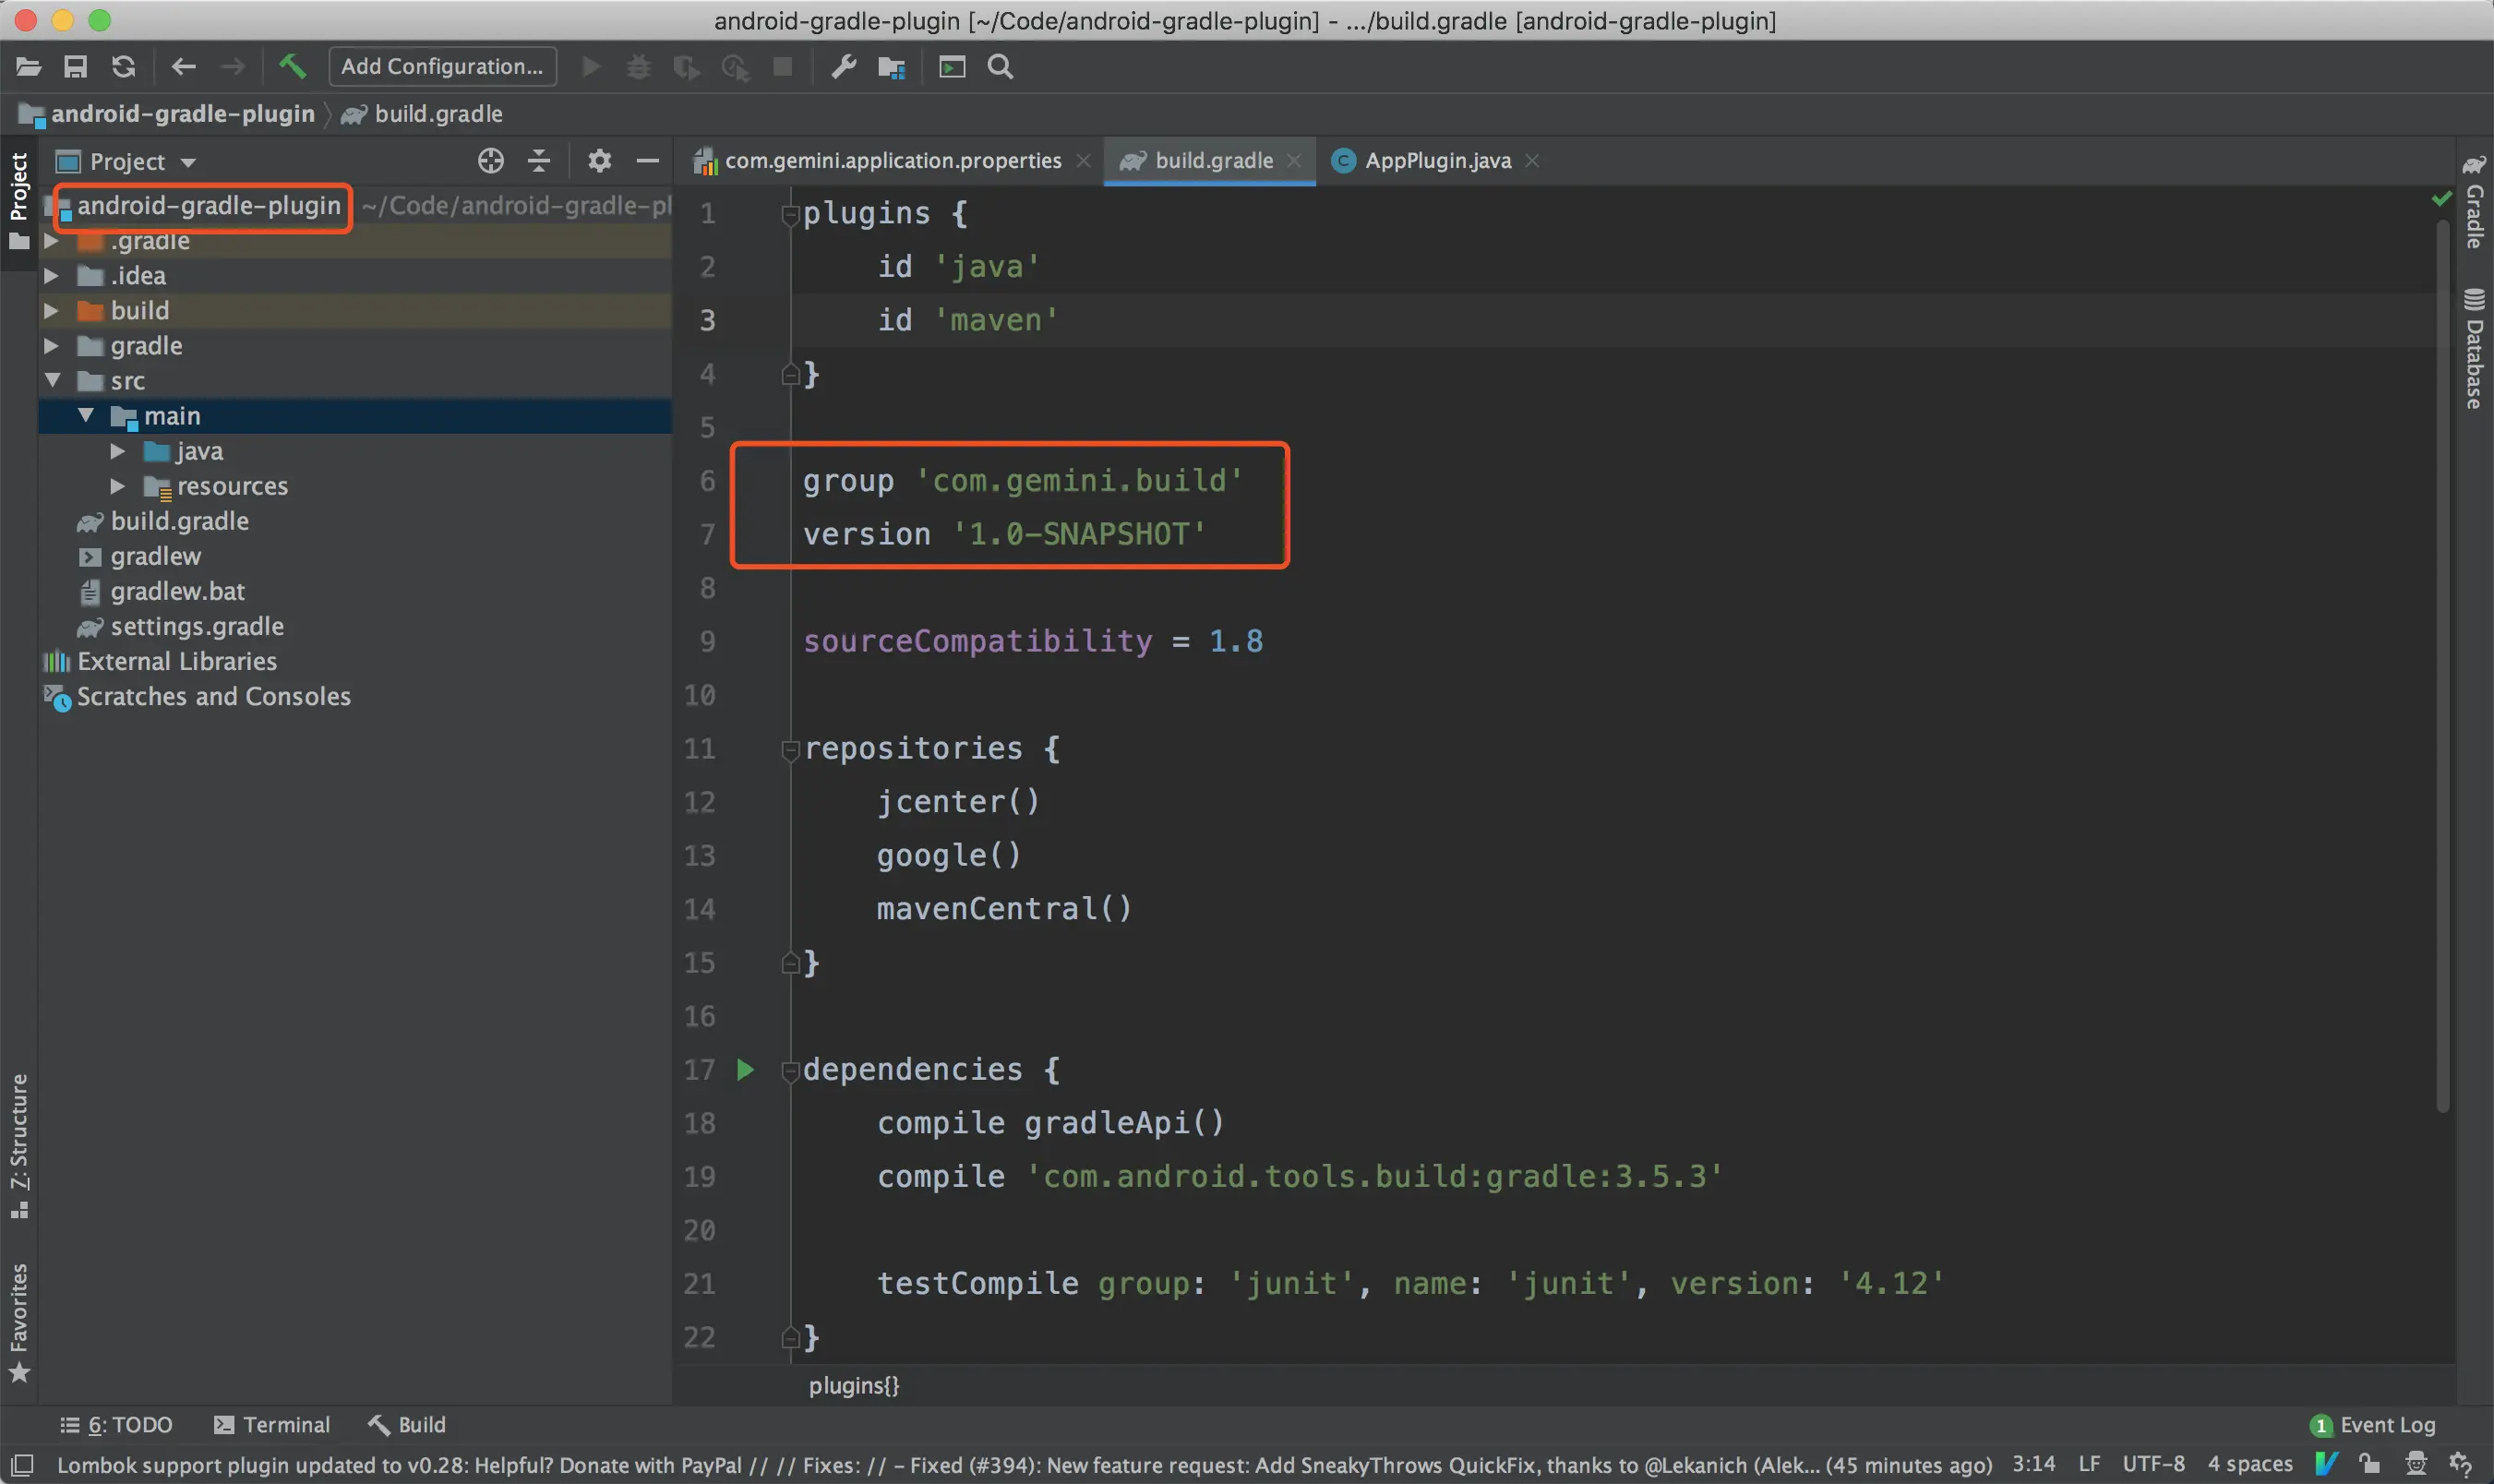Toggle the Database tool window sidebar

[x=2474, y=350]
